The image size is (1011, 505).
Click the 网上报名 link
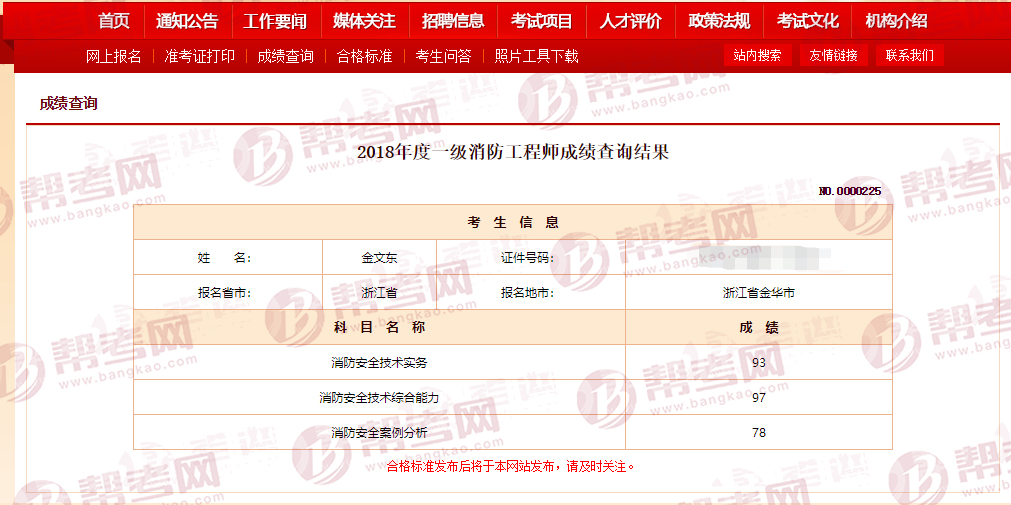(113, 56)
